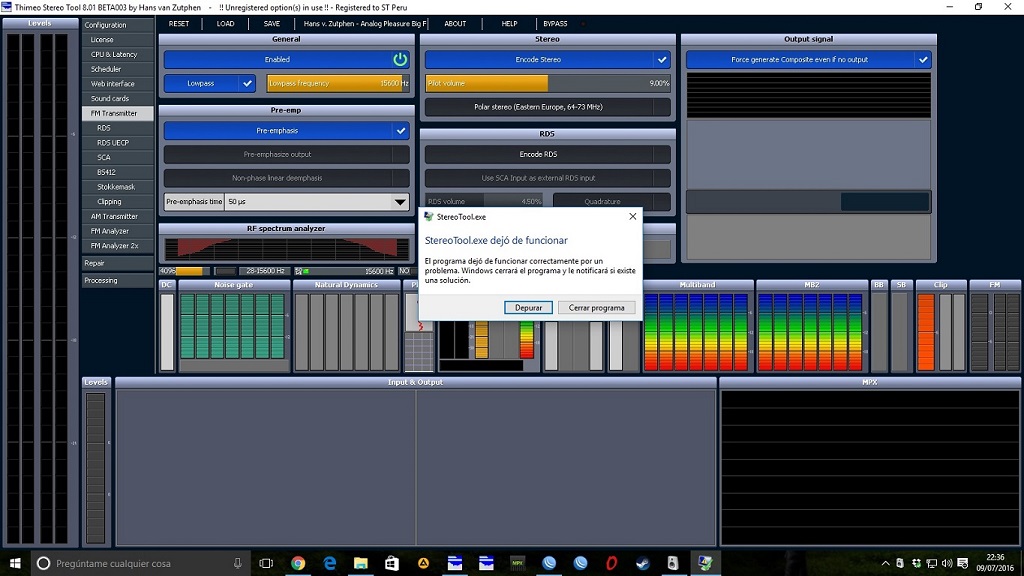This screenshot has width=1024, height=576.
Task: Open File Explorer in the taskbar
Action: click(x=360, y=563)
